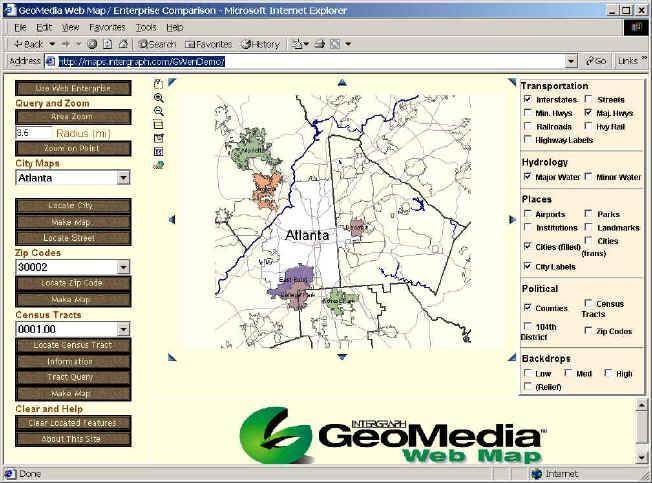
Task: Enable the Railroads checkbox
Action: (528, 126)
